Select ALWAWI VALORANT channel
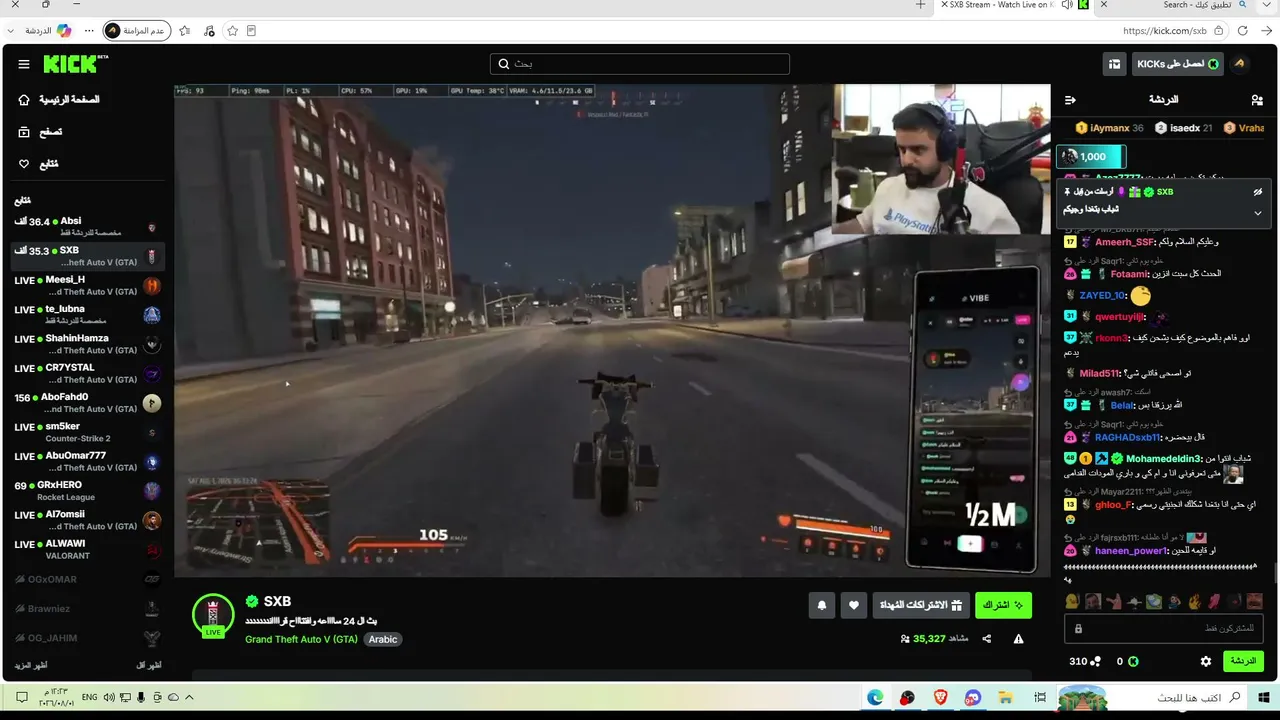 tap(88, 550)
